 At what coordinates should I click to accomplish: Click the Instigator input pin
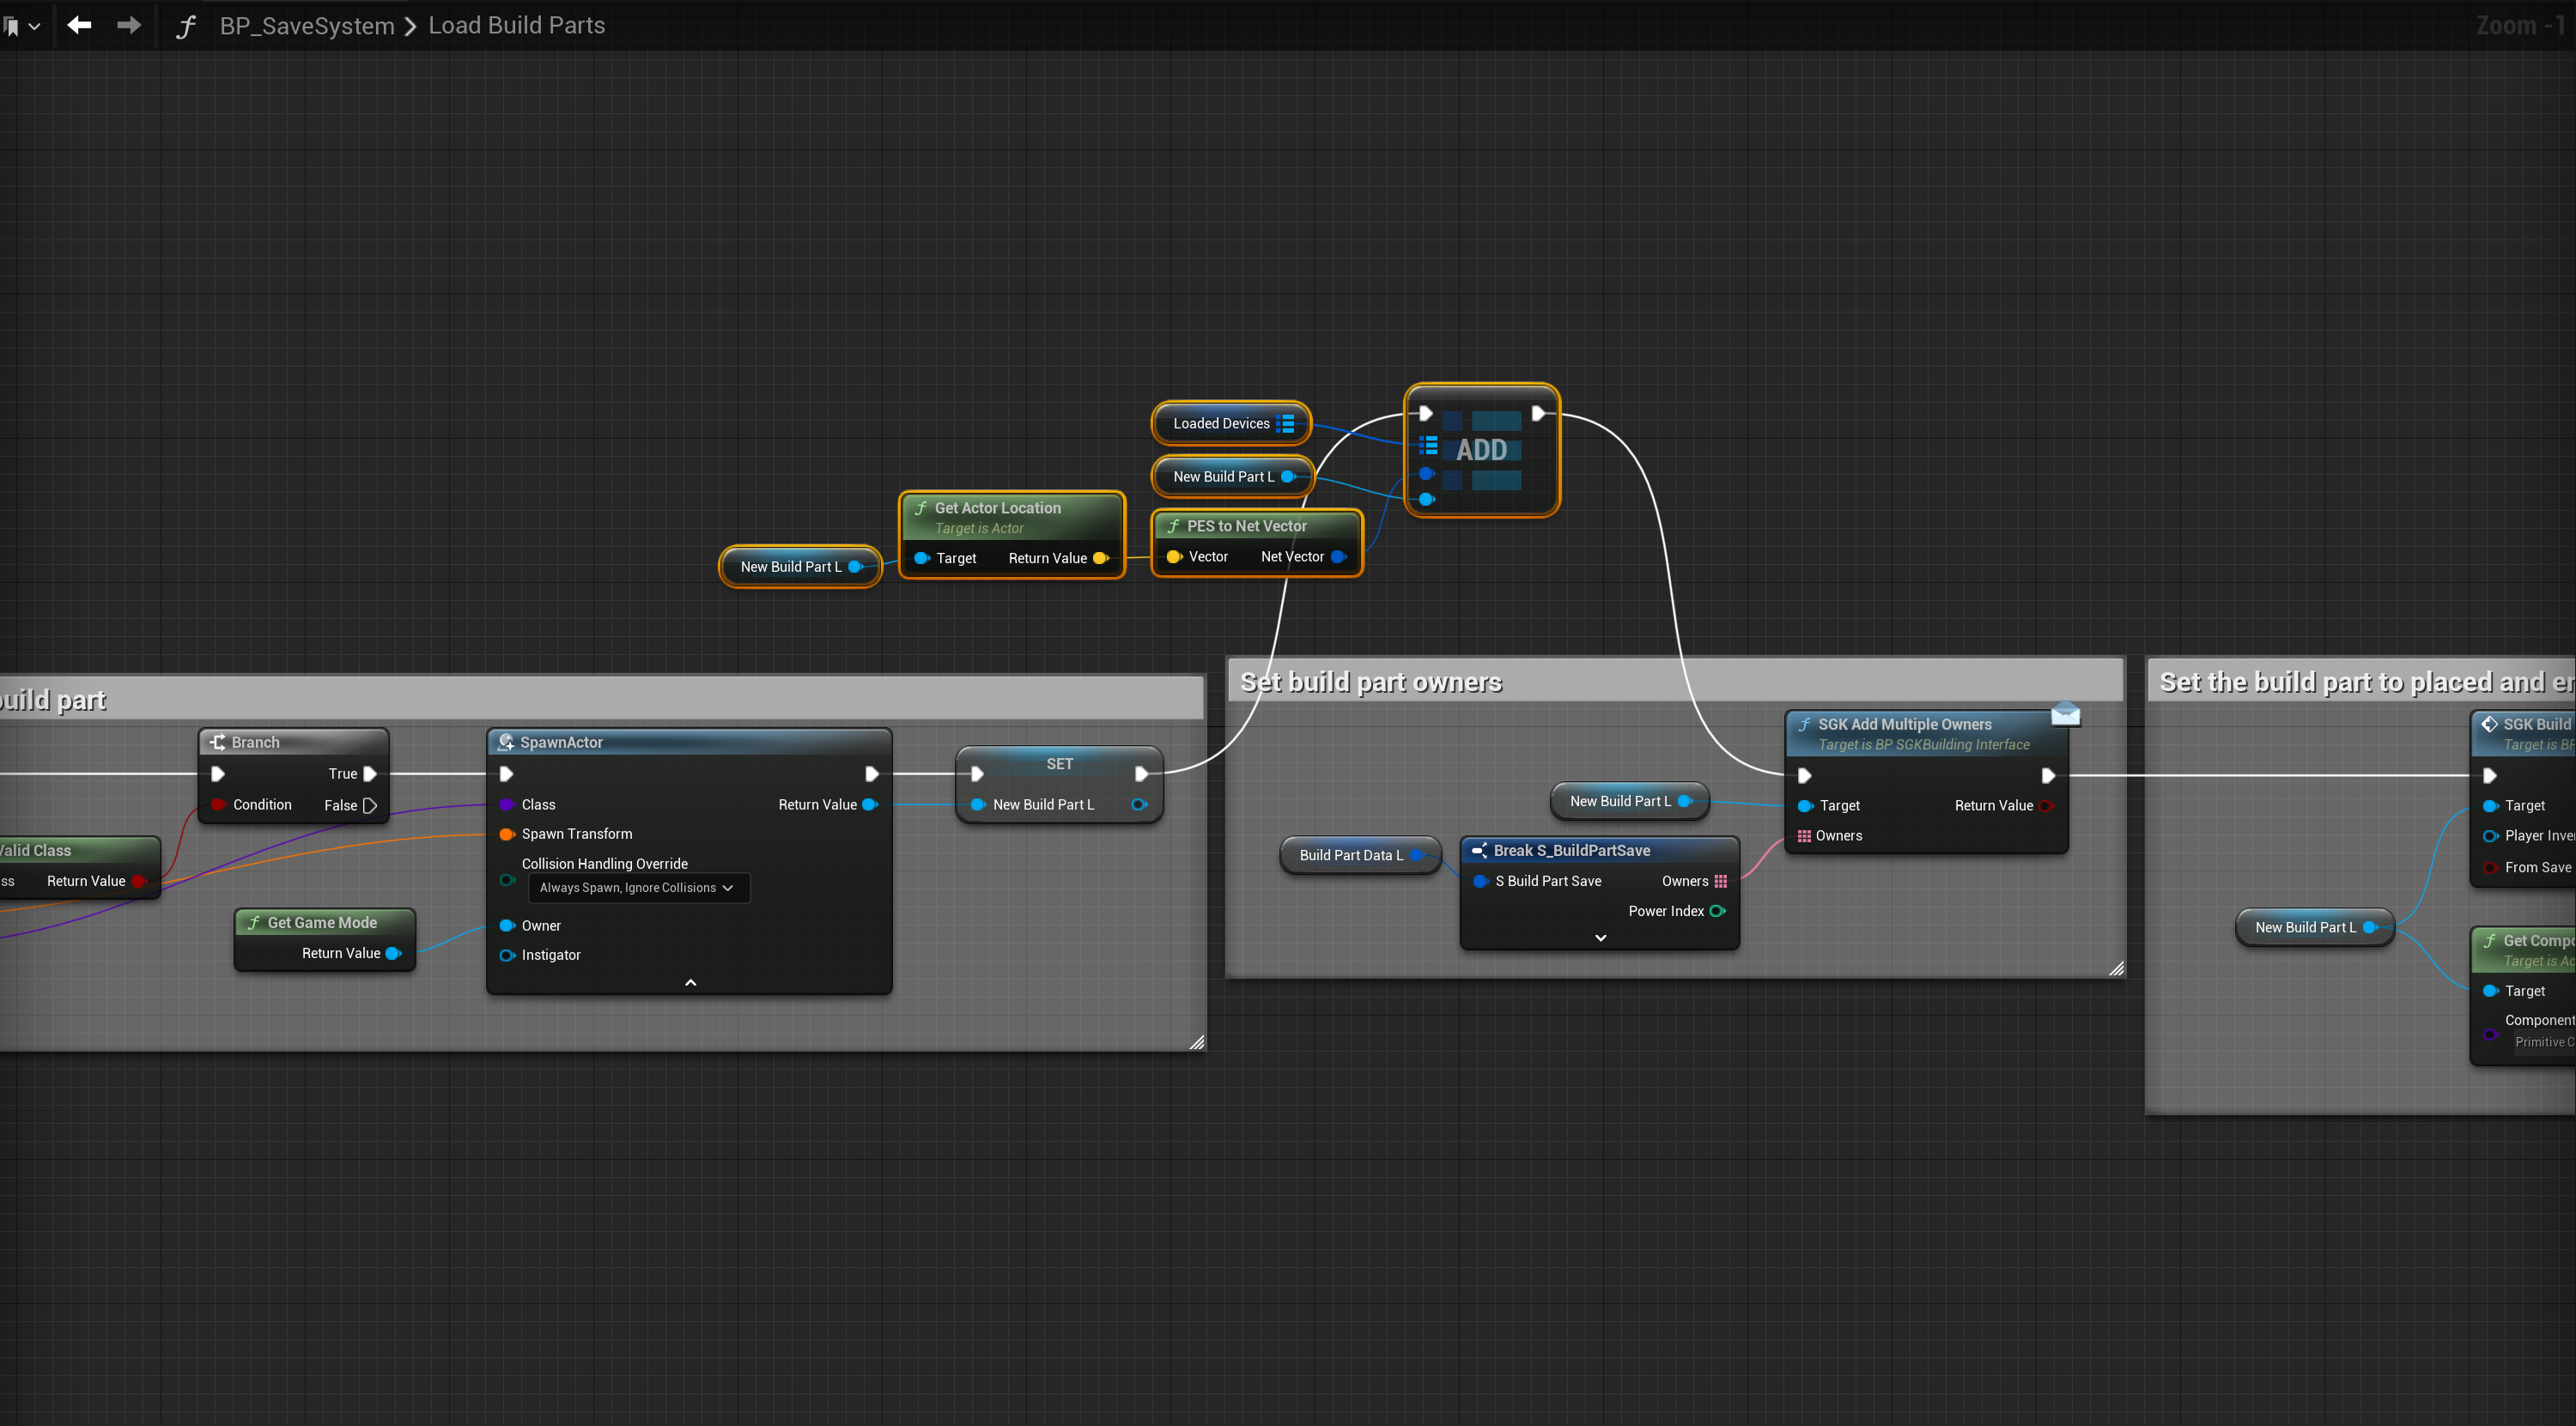click(507, 955)
